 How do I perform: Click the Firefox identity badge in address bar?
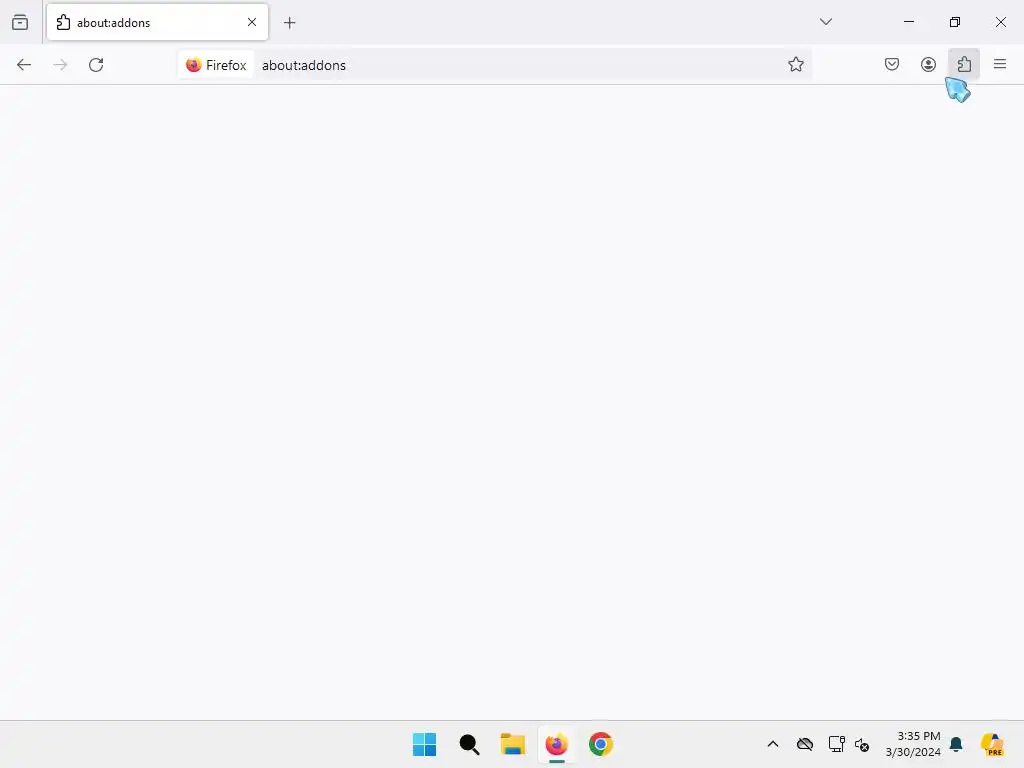(x=216, y=65)
